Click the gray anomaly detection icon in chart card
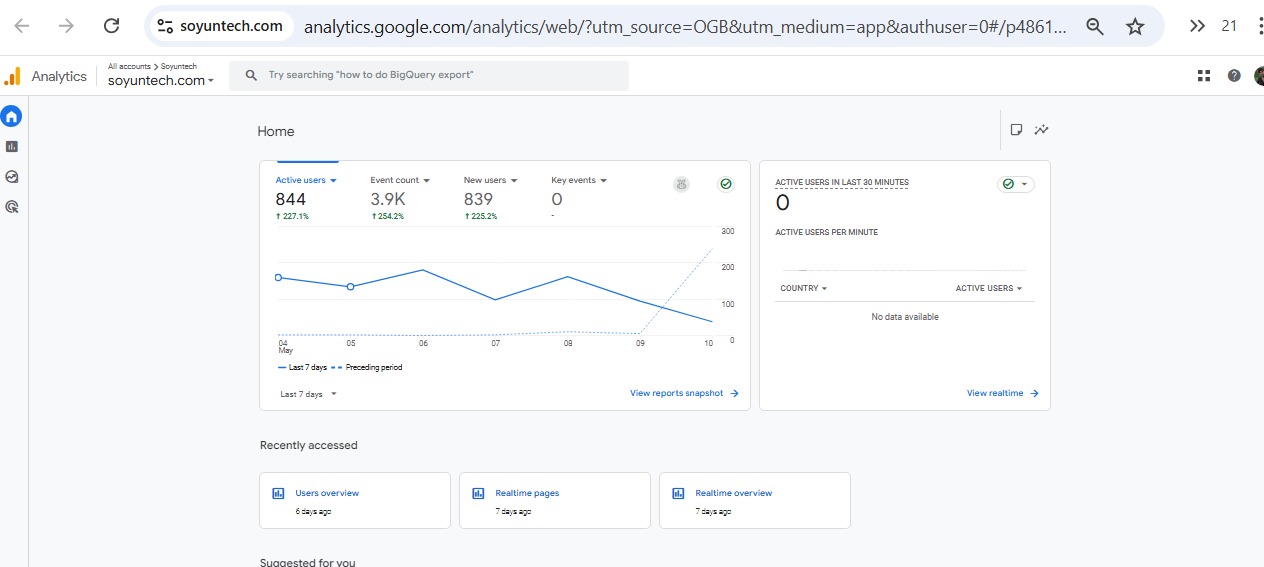Image resolution: width=1264 pixels, height=567 pixels. (681, 184)
